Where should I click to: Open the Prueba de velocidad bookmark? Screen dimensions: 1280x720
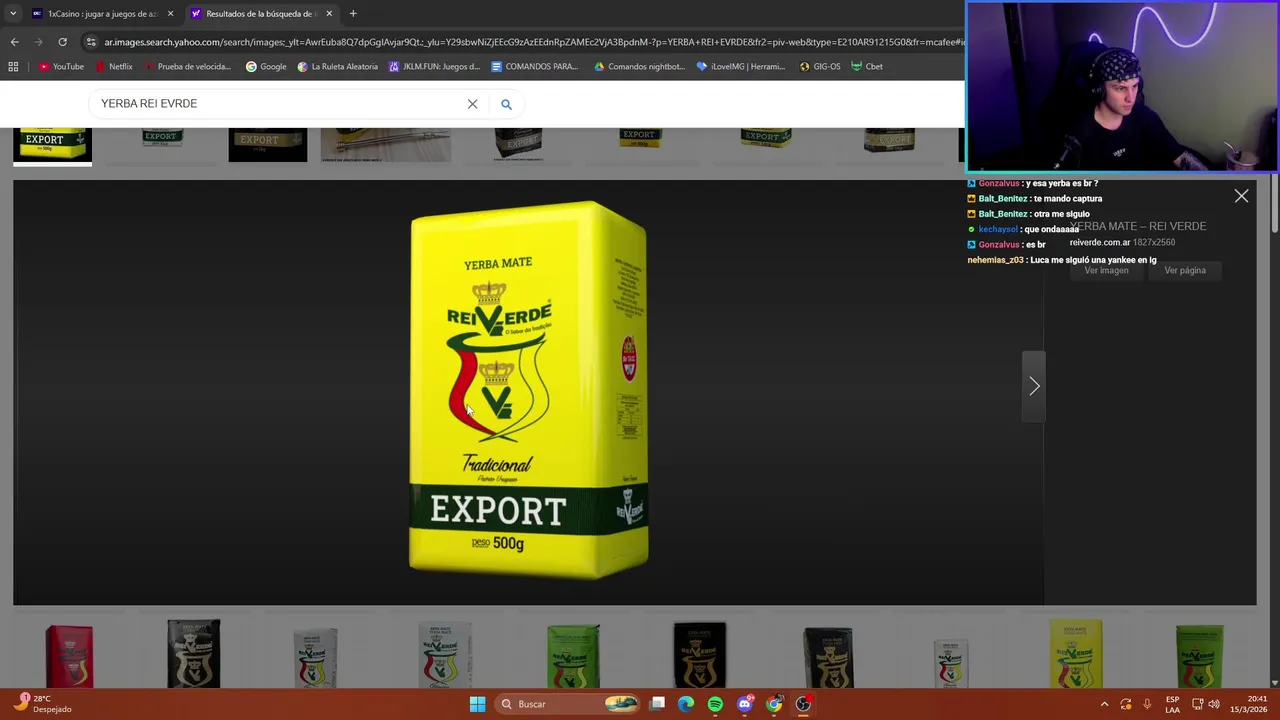click(188, 67)
